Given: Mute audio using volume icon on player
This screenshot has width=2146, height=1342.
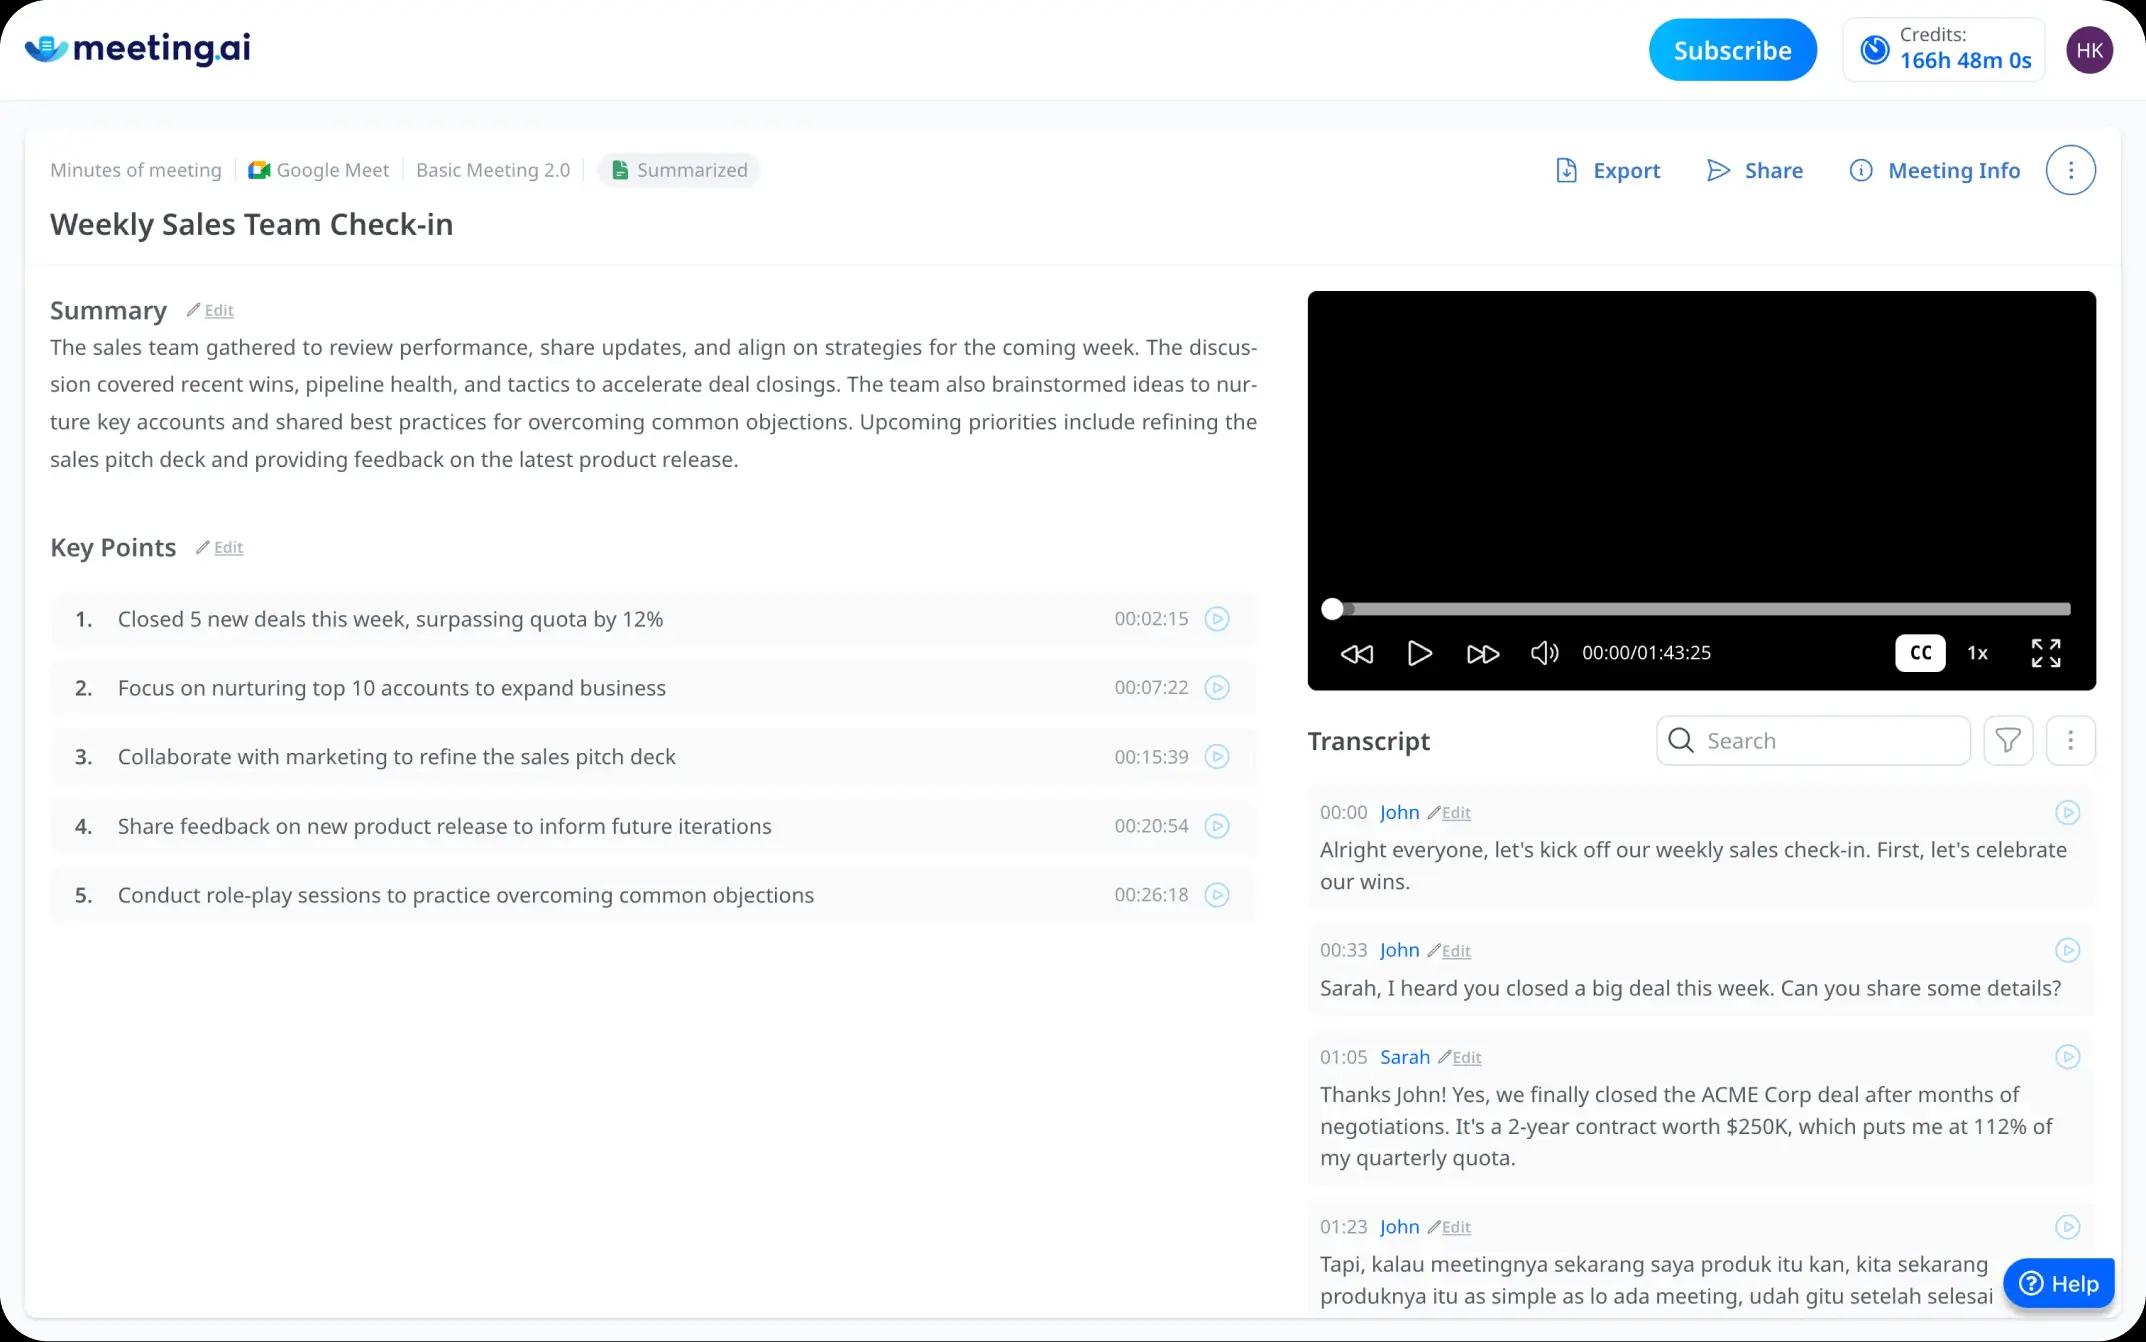Looking at the screenshot, I should coord(1545,652).
